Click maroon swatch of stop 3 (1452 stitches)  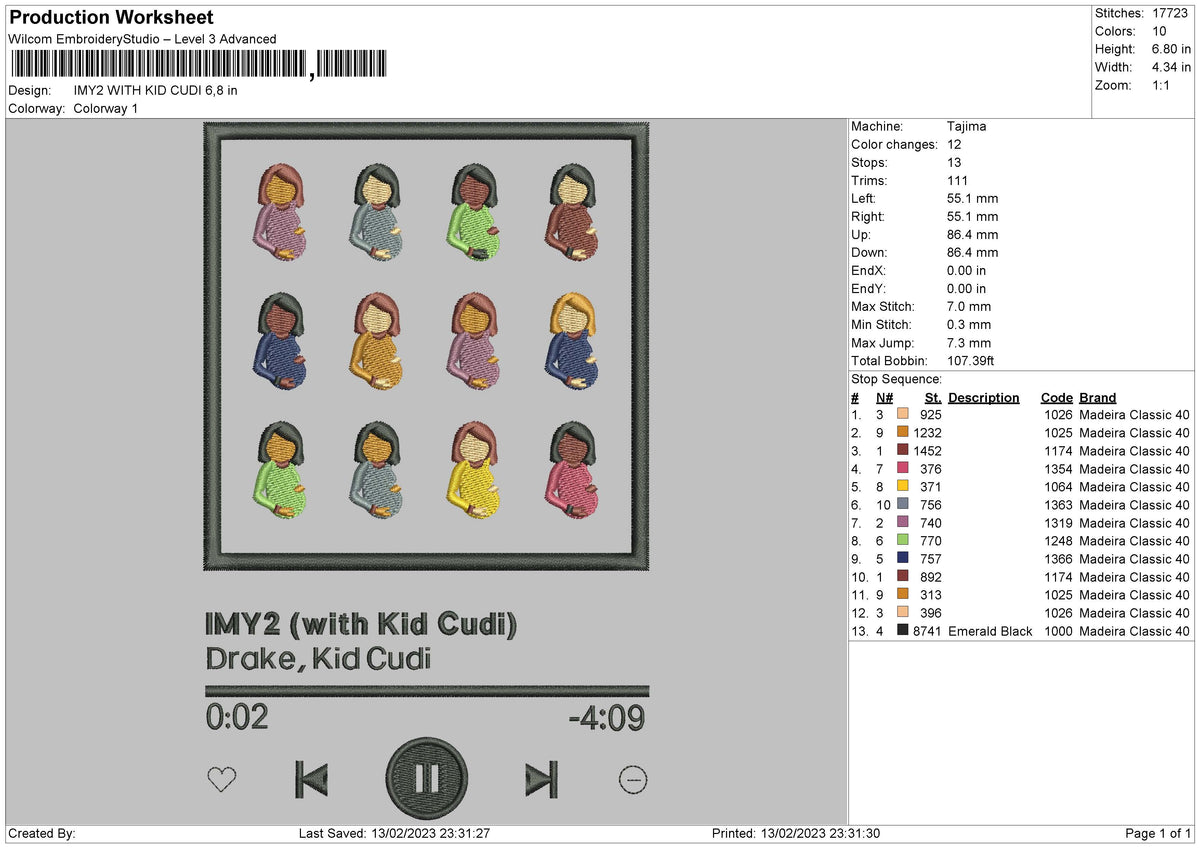tap(903, 449)
